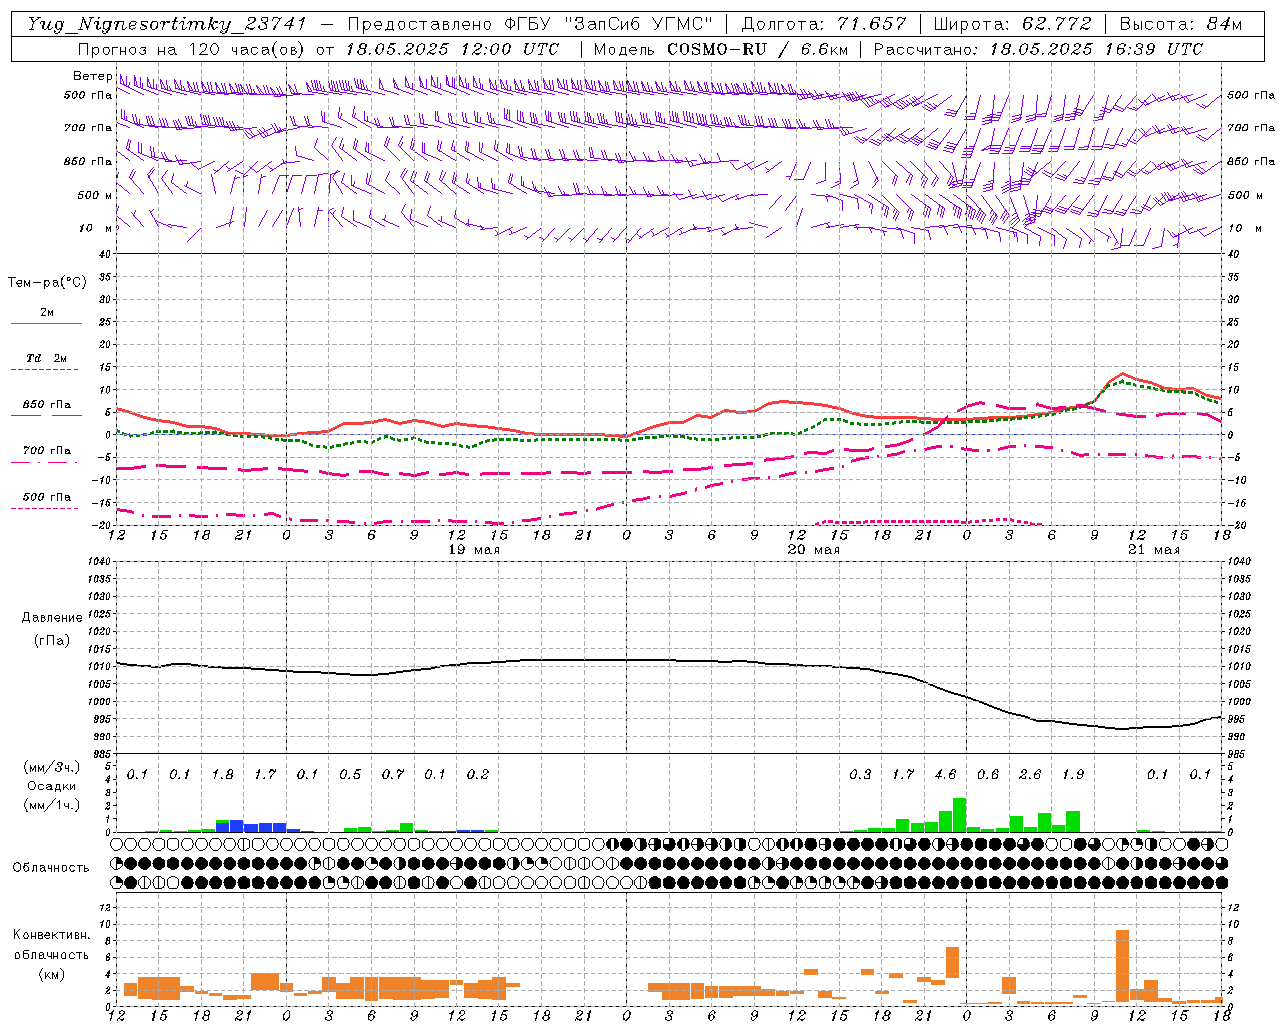Click the dashed line sample under Td 2м
Screen dimensions: 1280x1024
coord(44,370)
